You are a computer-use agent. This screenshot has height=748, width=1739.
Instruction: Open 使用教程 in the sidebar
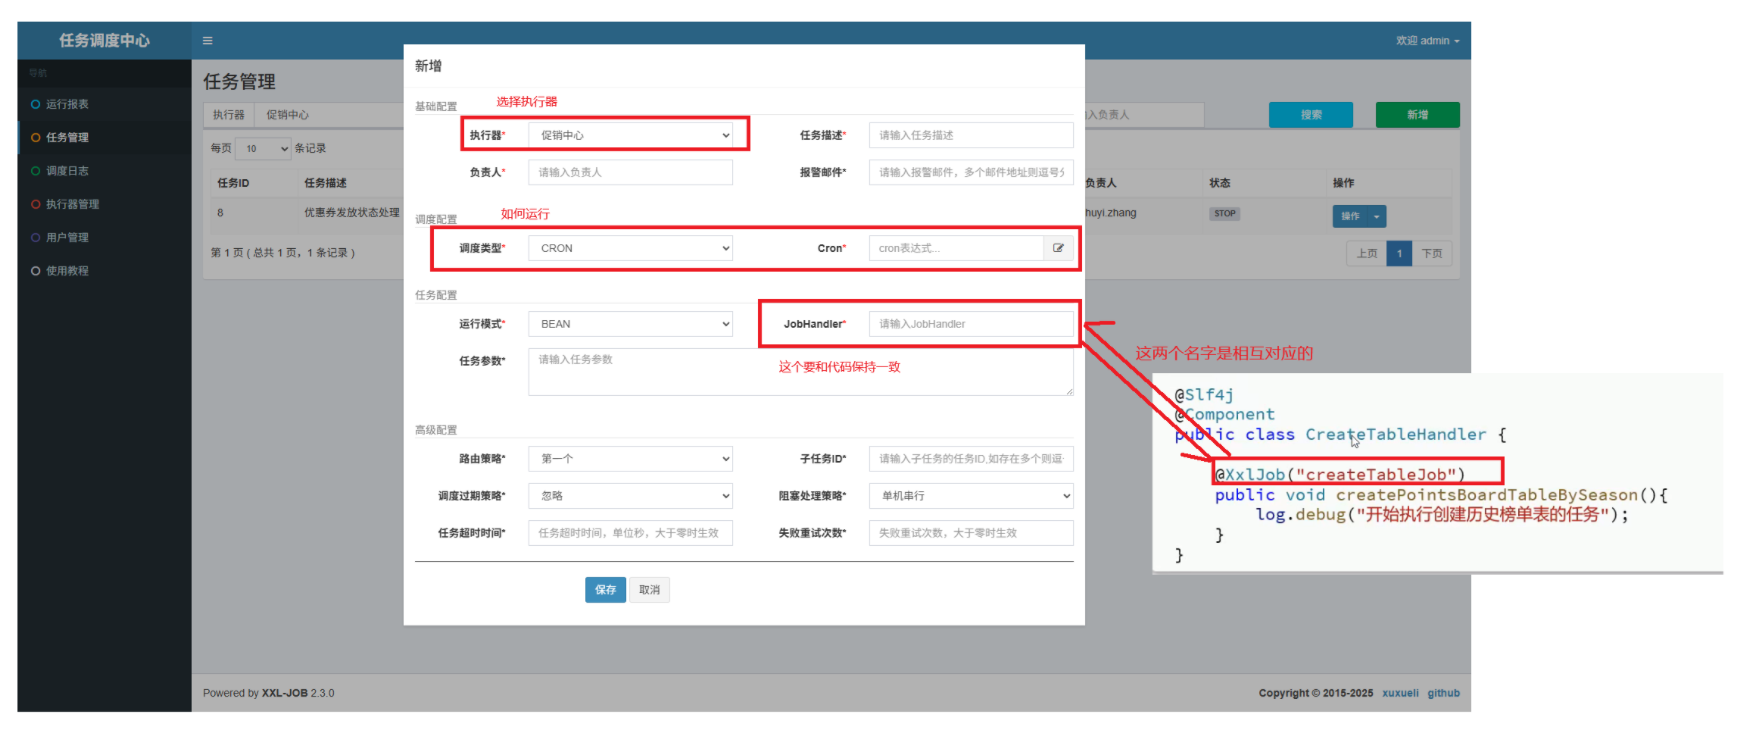click(x=104, y=271)
